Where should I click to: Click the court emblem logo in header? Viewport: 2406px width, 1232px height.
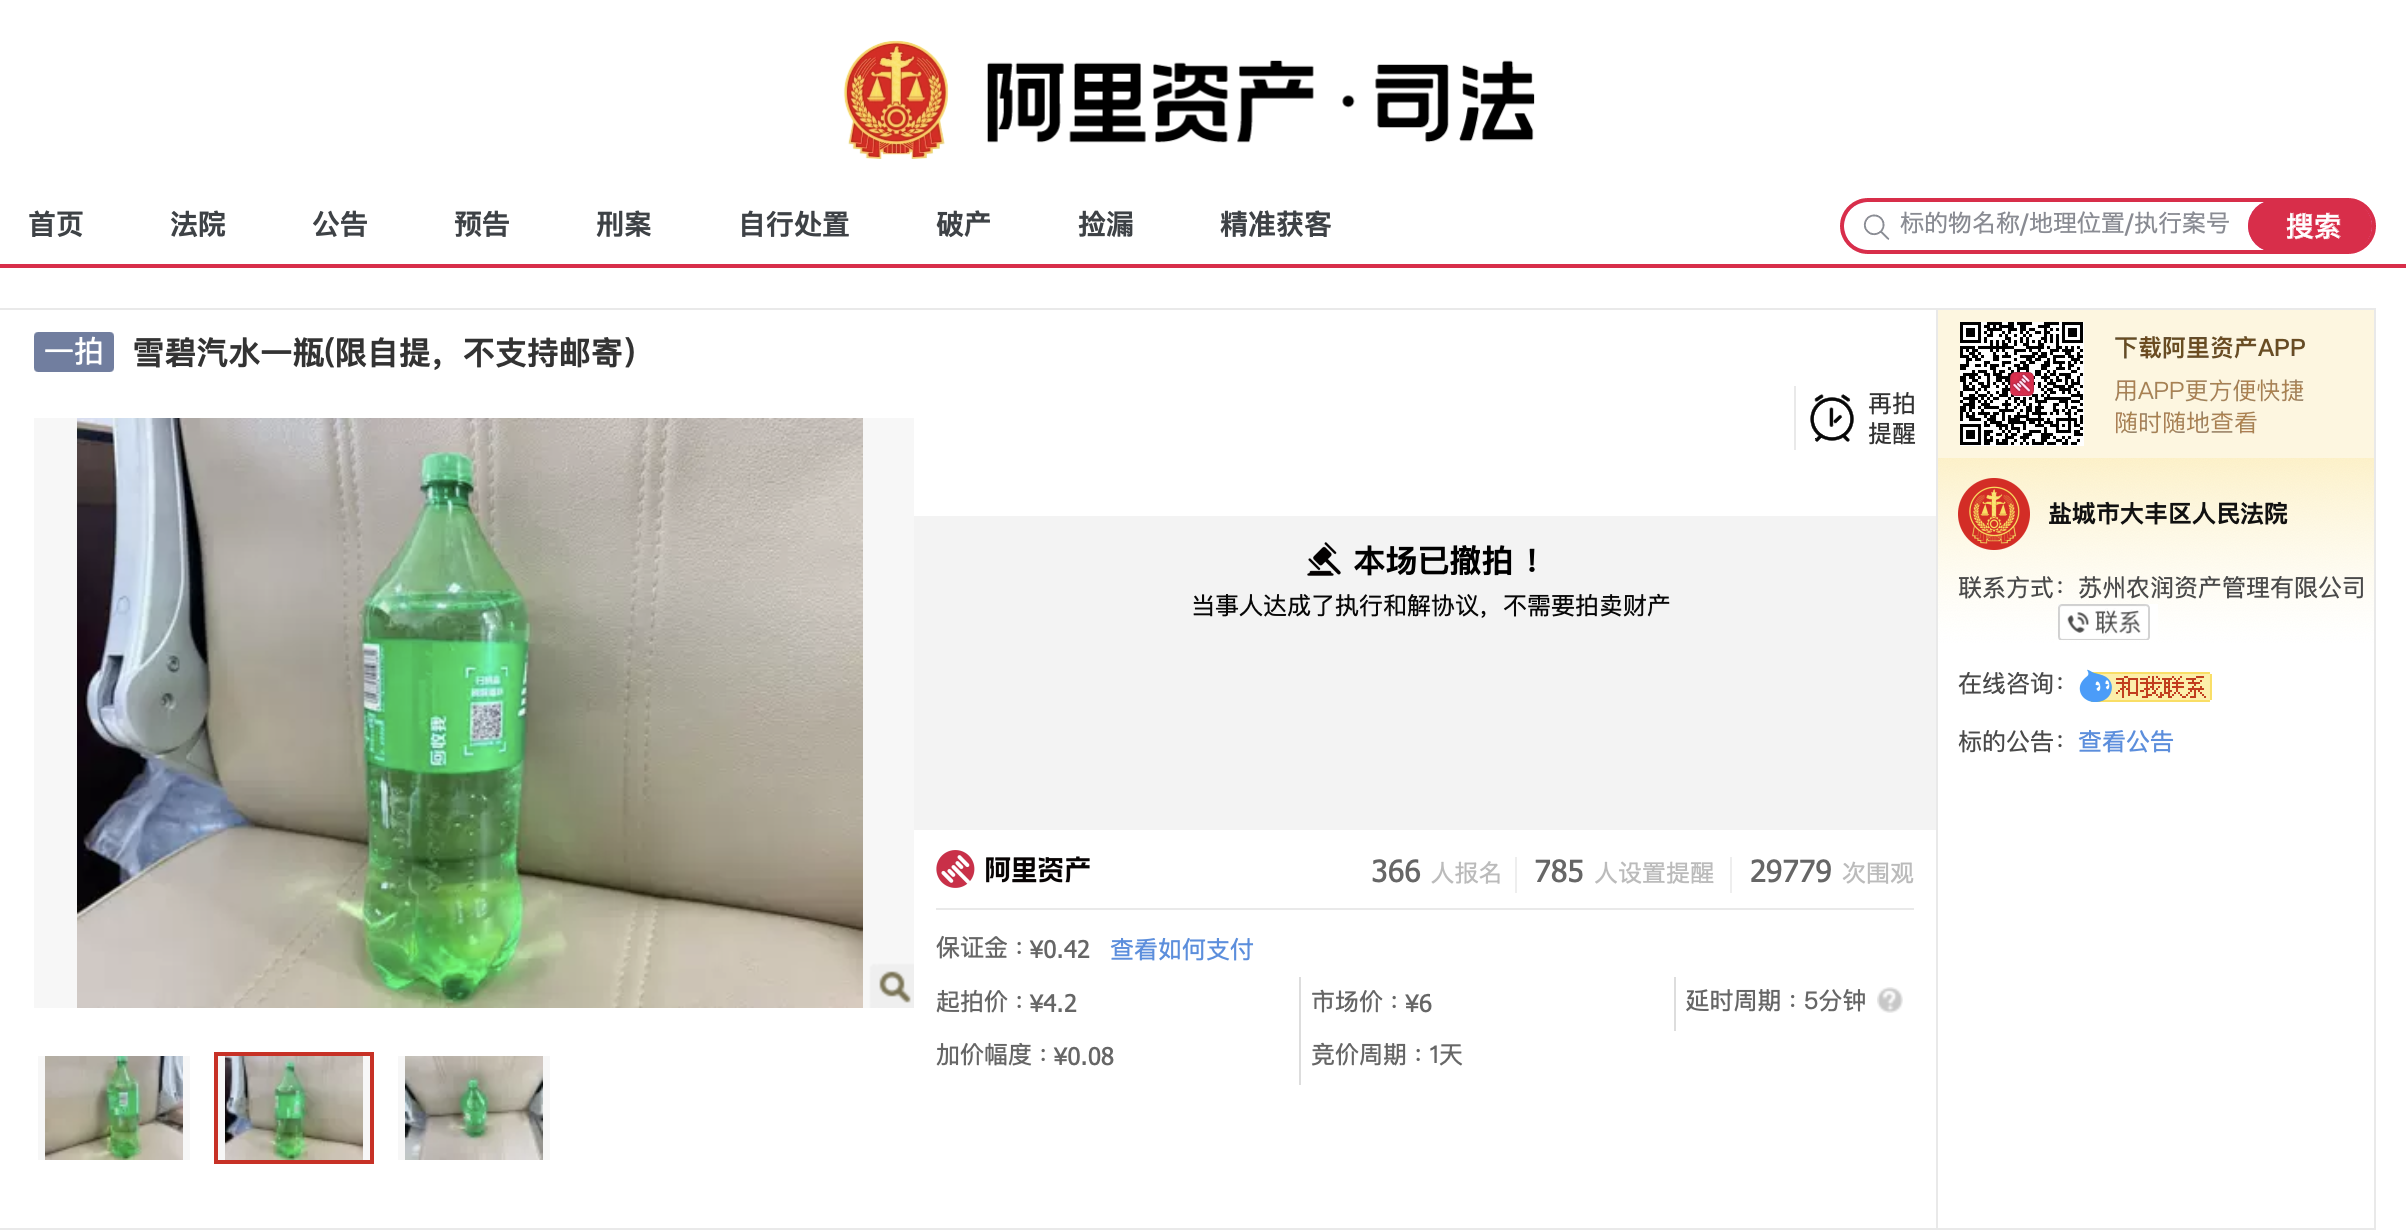[x=896, y=100]
